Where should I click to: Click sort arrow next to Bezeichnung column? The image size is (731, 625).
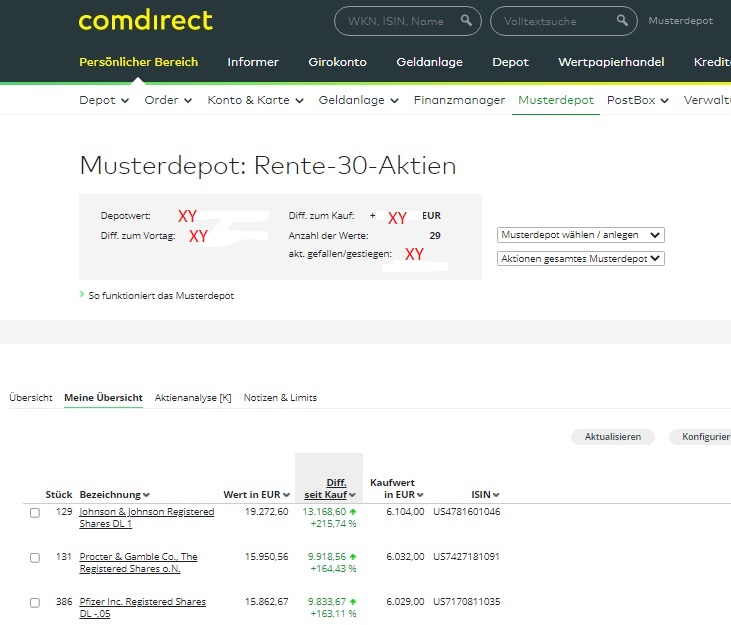coord(147,495)
